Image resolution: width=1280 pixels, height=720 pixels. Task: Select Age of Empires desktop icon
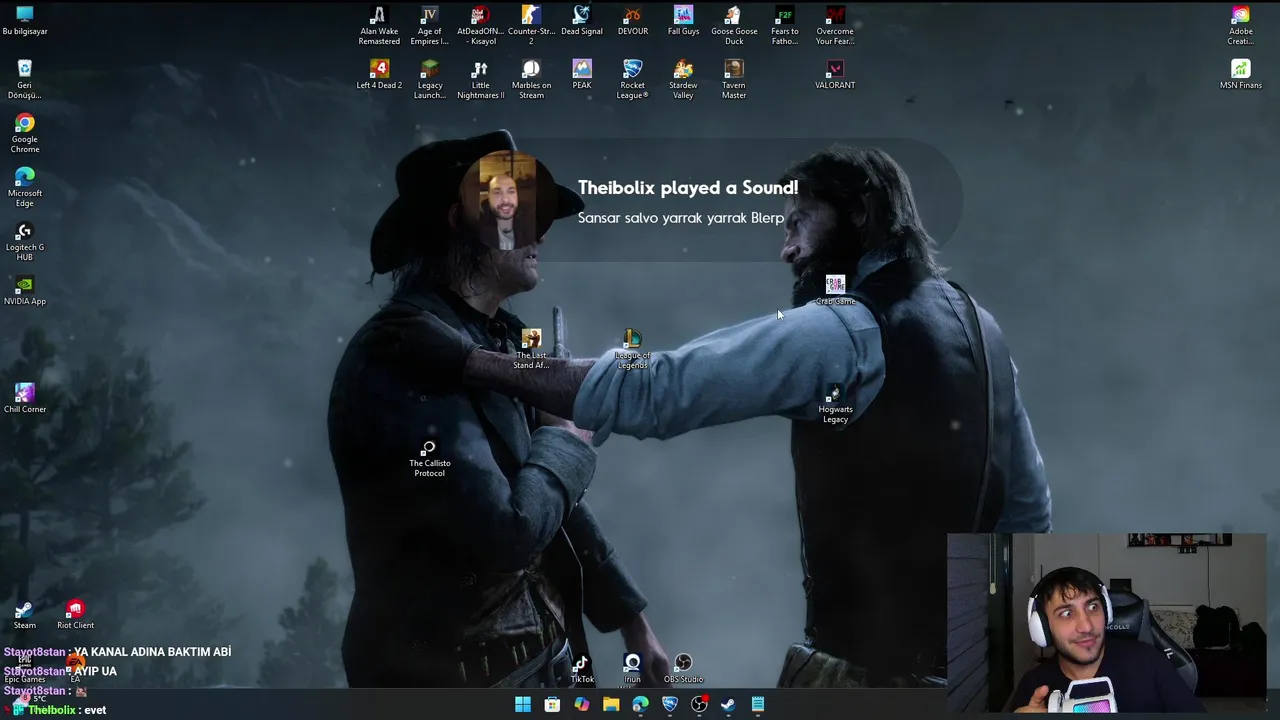(429, 26)
